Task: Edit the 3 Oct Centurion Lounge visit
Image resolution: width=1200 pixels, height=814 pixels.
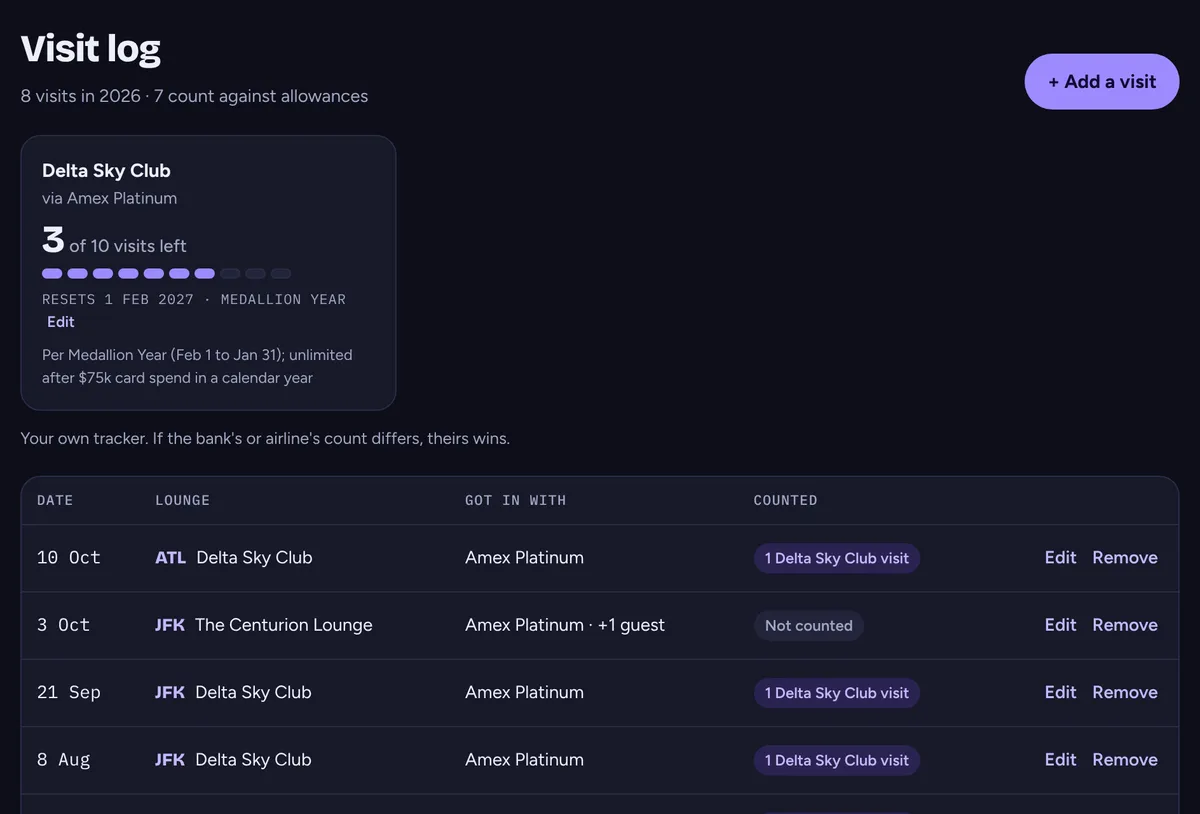Action: click(x=1060, y=625)
